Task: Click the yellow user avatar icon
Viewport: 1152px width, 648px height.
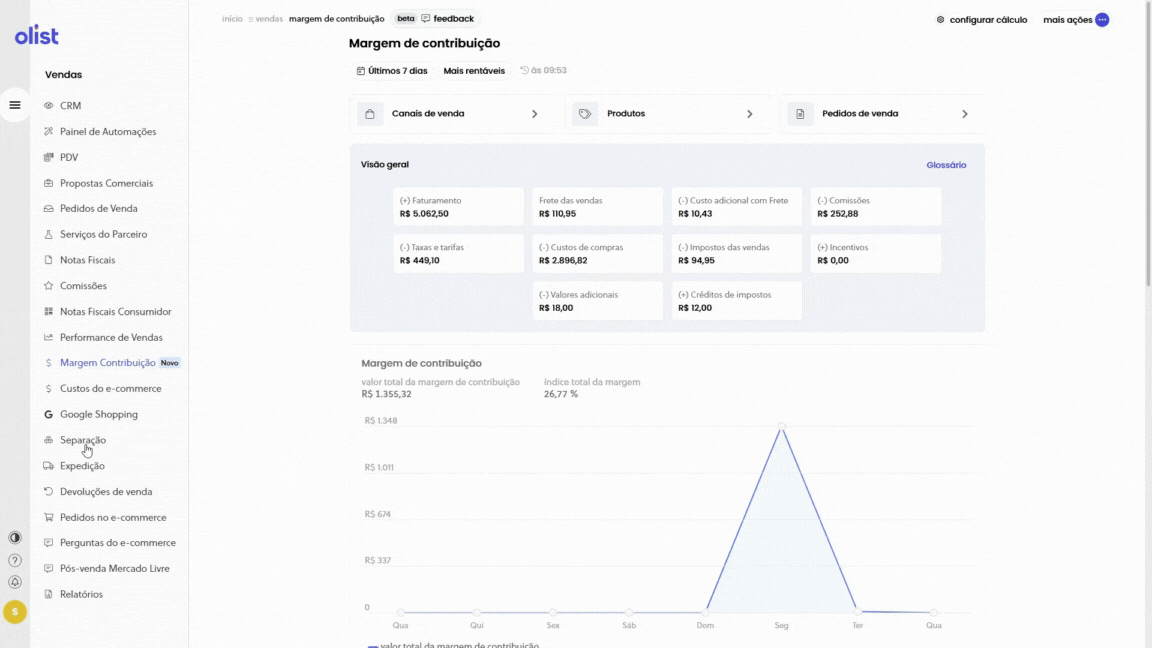Action: pos(15,612)
